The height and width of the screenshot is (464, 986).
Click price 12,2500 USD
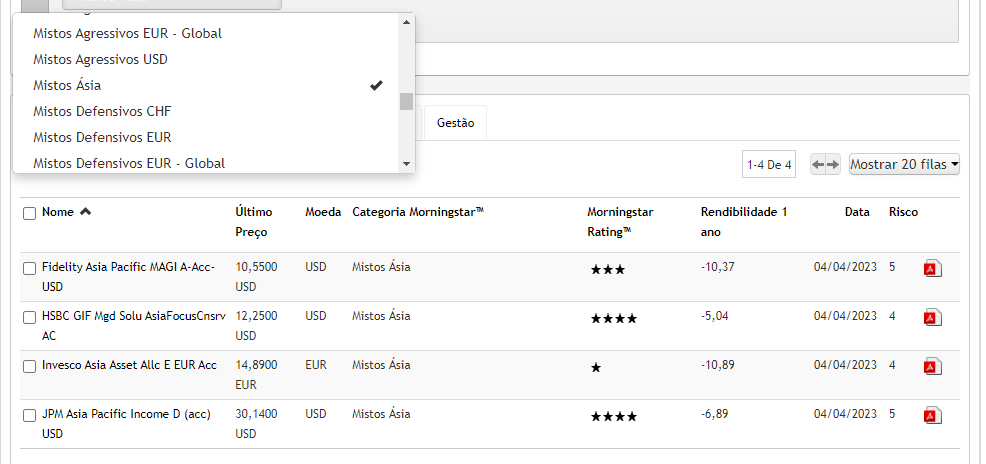point(256,326)
